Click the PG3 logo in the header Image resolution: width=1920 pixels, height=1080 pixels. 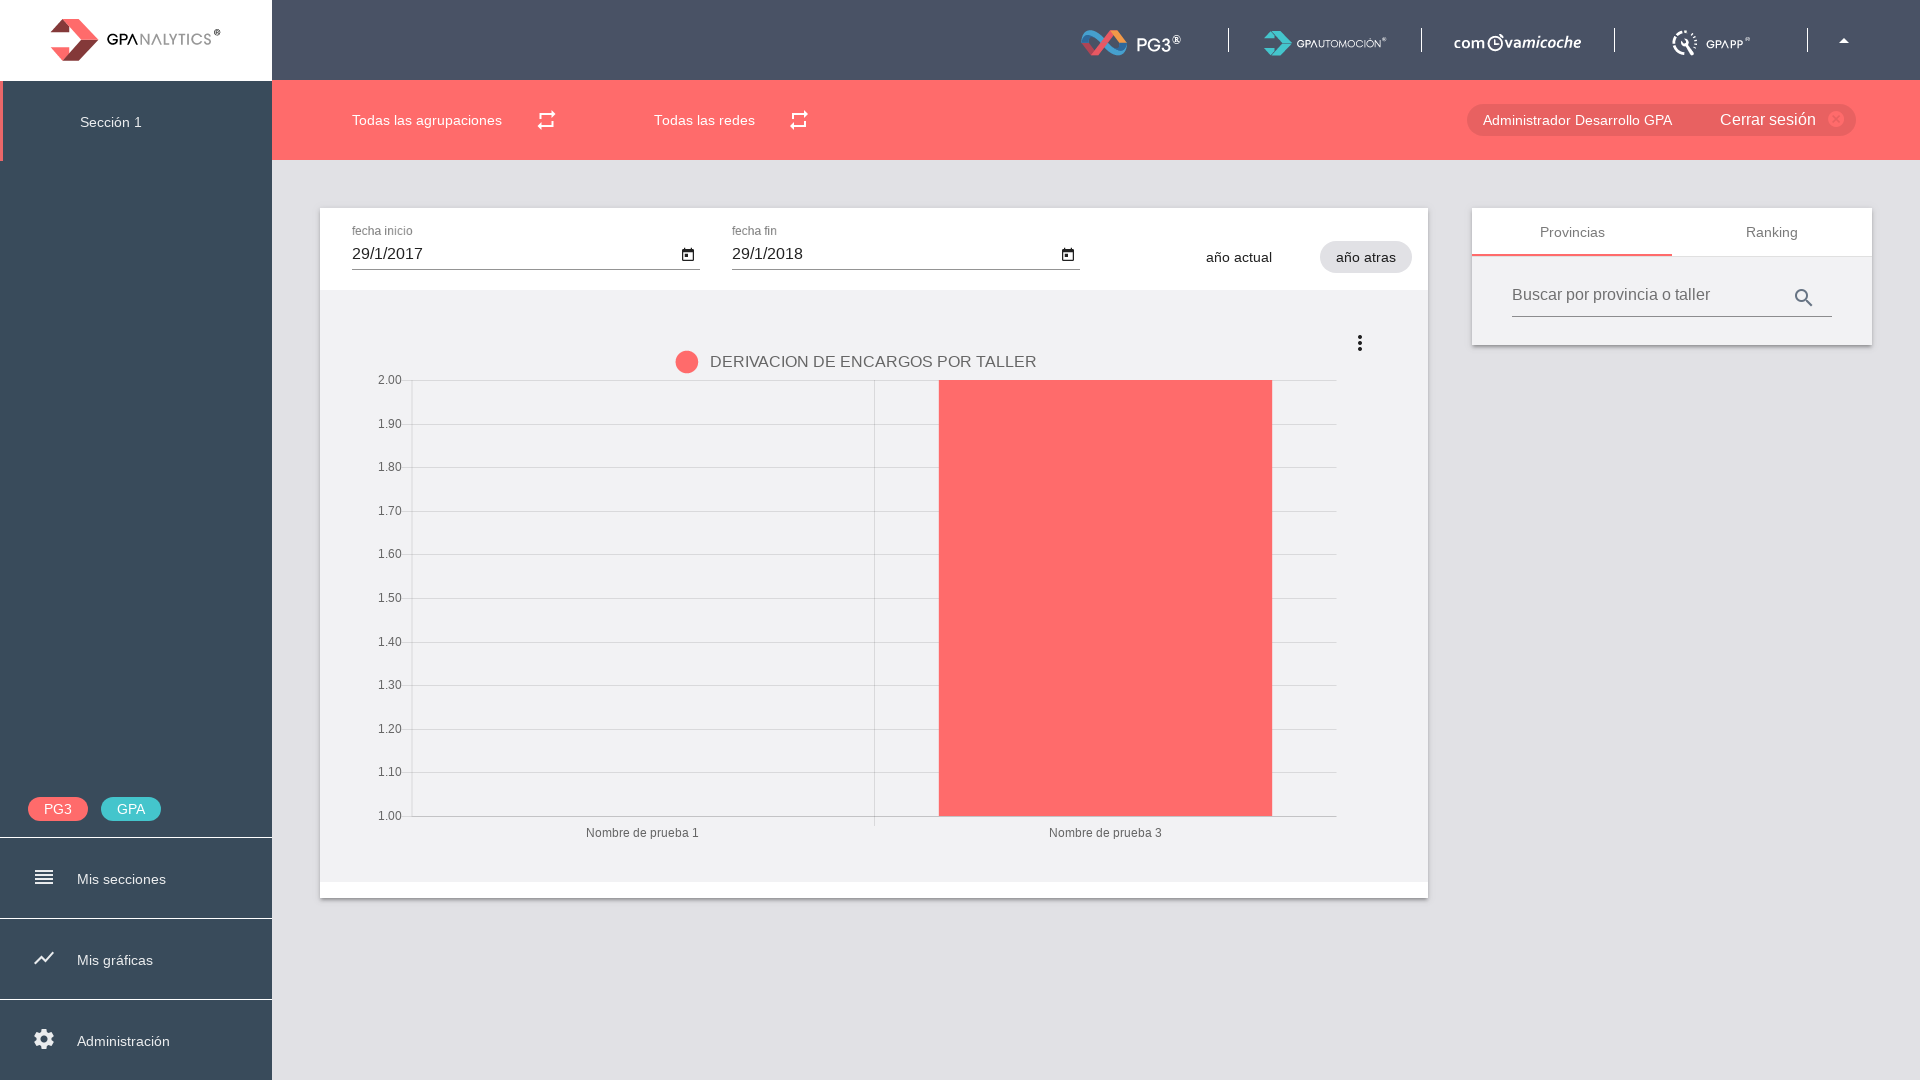point(1131,42)
